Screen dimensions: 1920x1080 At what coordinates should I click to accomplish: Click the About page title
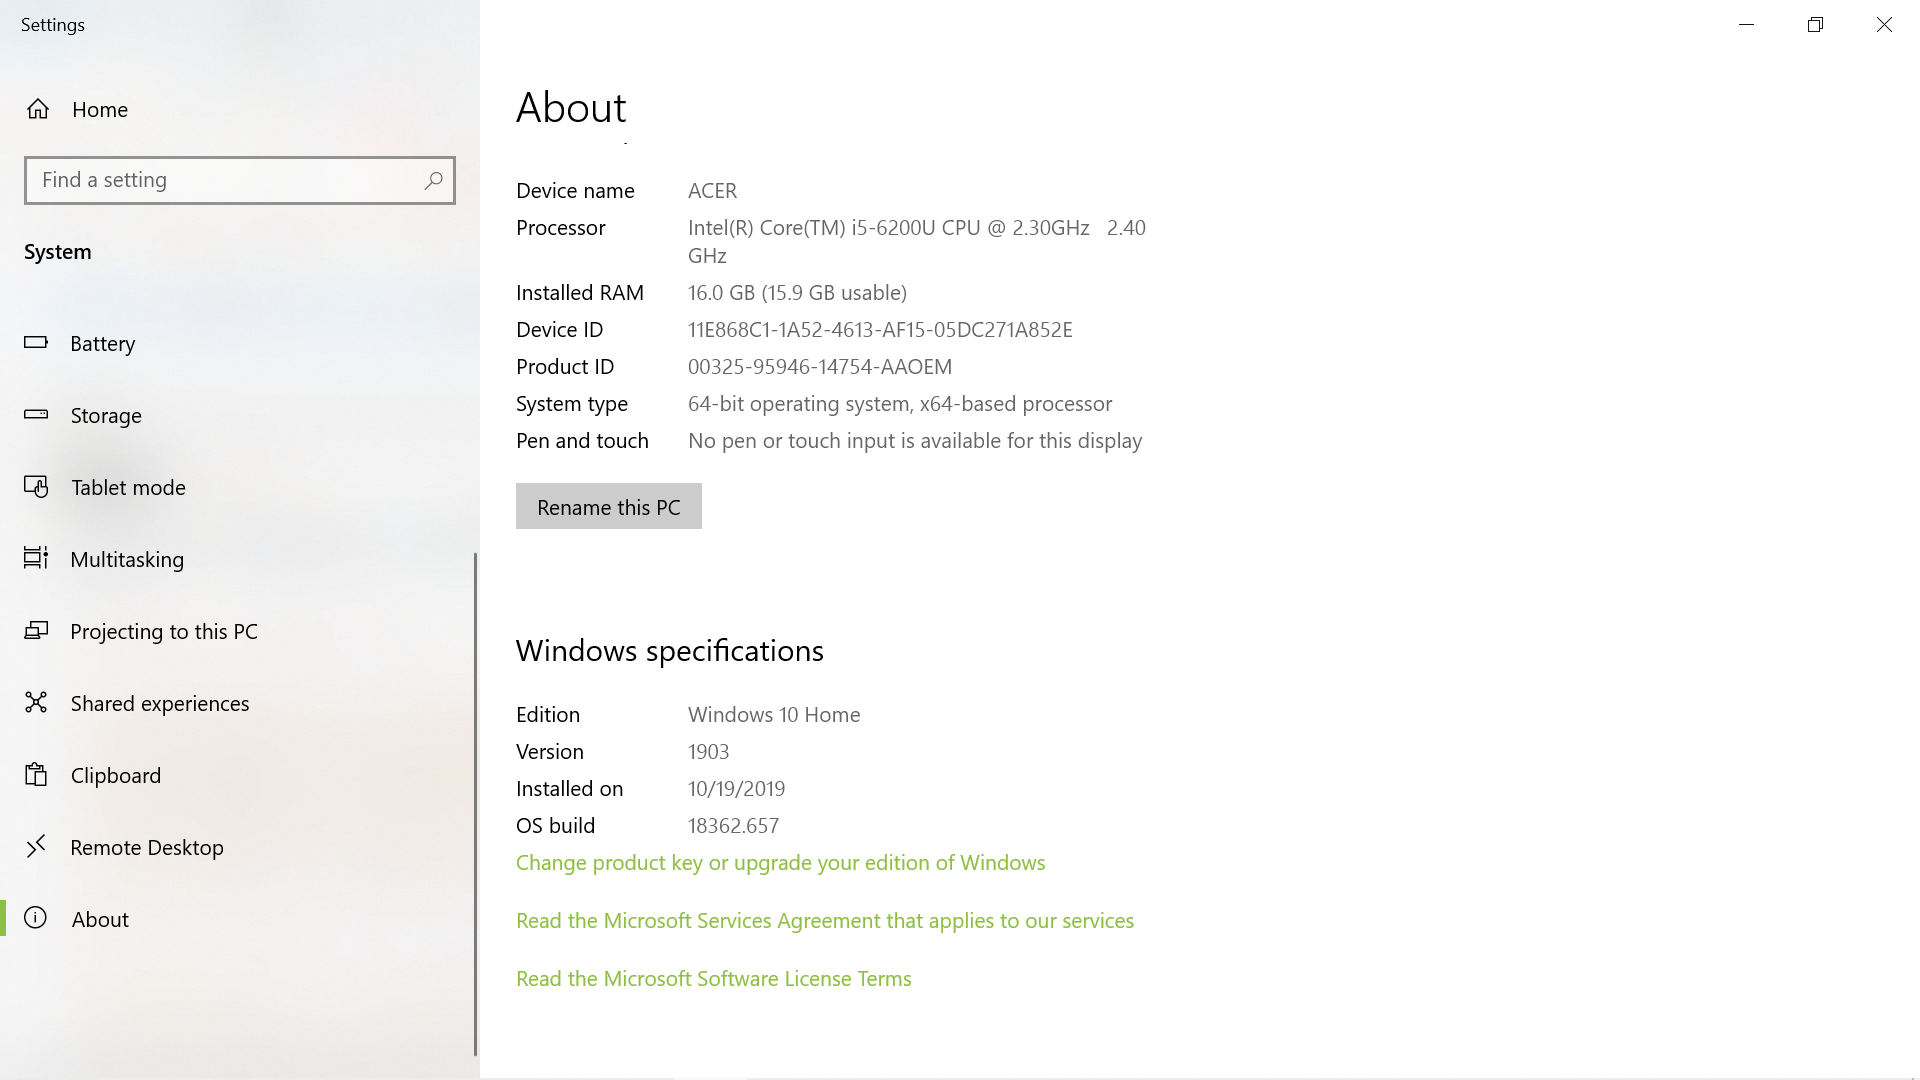coord(571,108)
